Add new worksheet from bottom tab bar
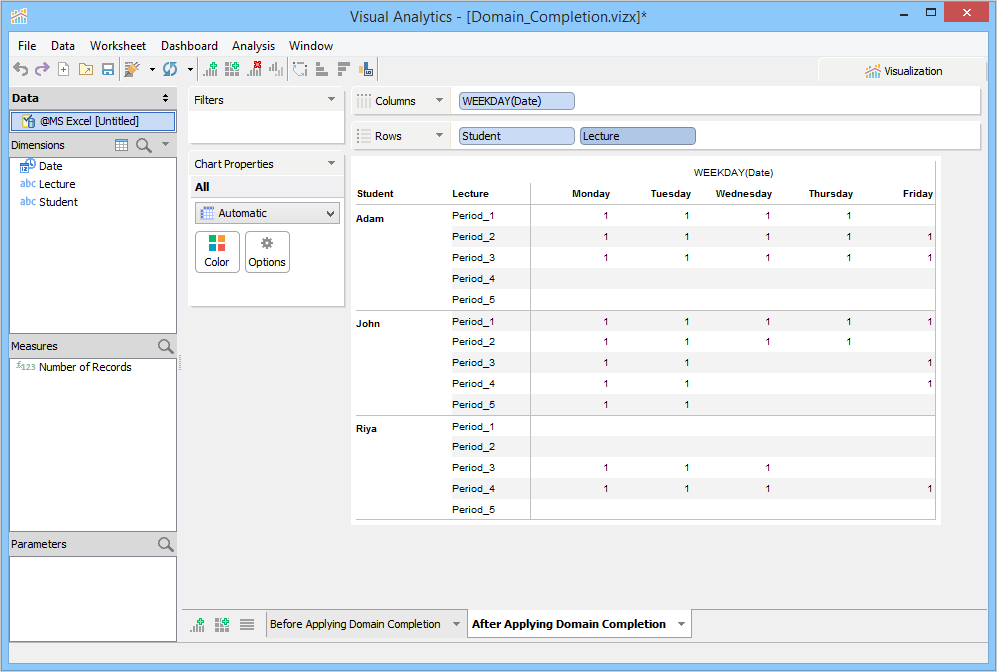Viewport: 997px width, 672px height. pos(197,624)
